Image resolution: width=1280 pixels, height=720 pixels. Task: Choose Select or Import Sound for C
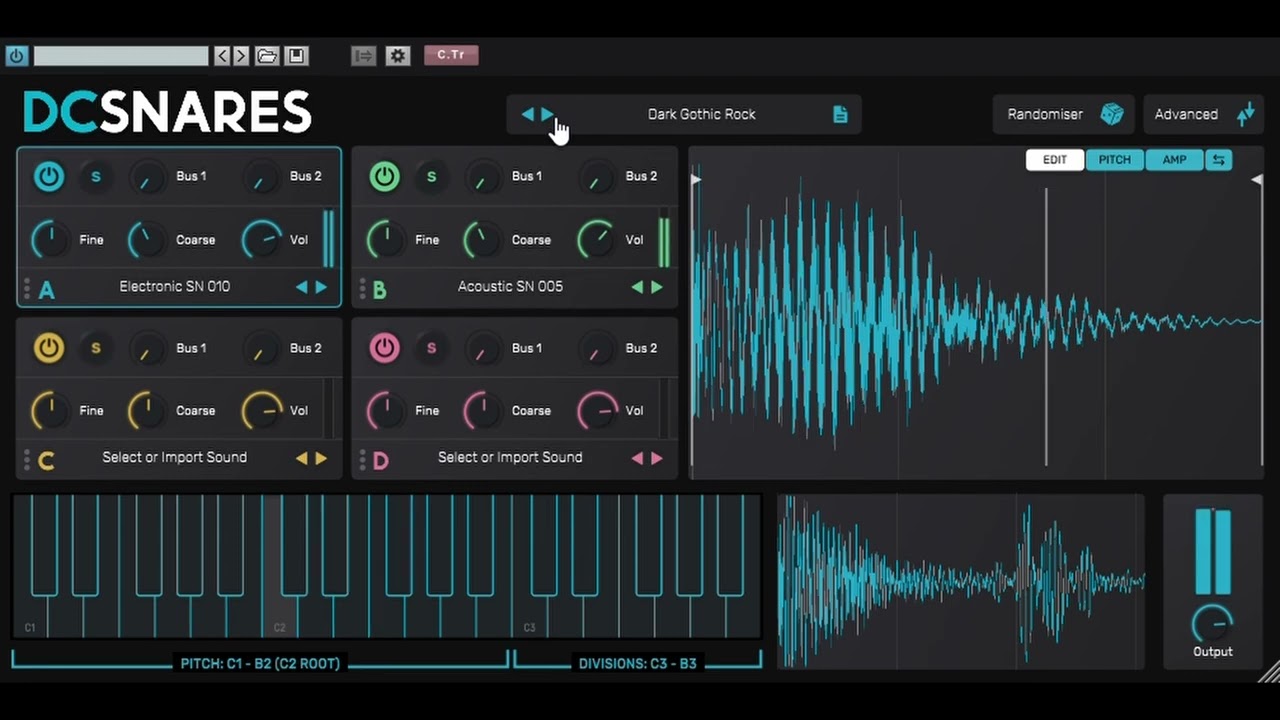click(x=174, y=457)
